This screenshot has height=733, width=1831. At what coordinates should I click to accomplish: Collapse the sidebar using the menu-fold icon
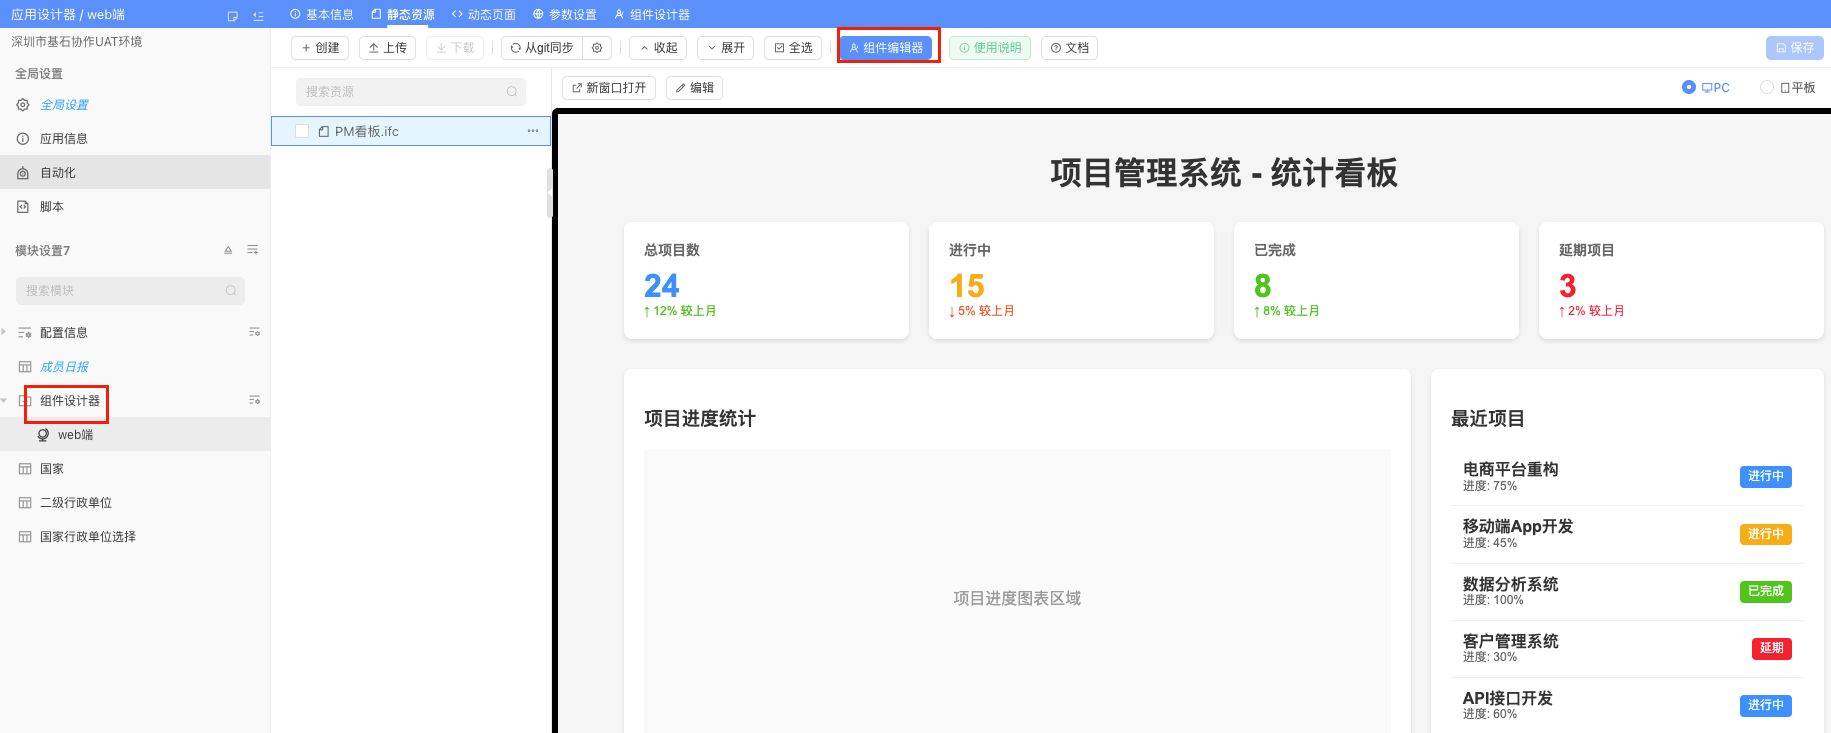click(x=259, y=15)
